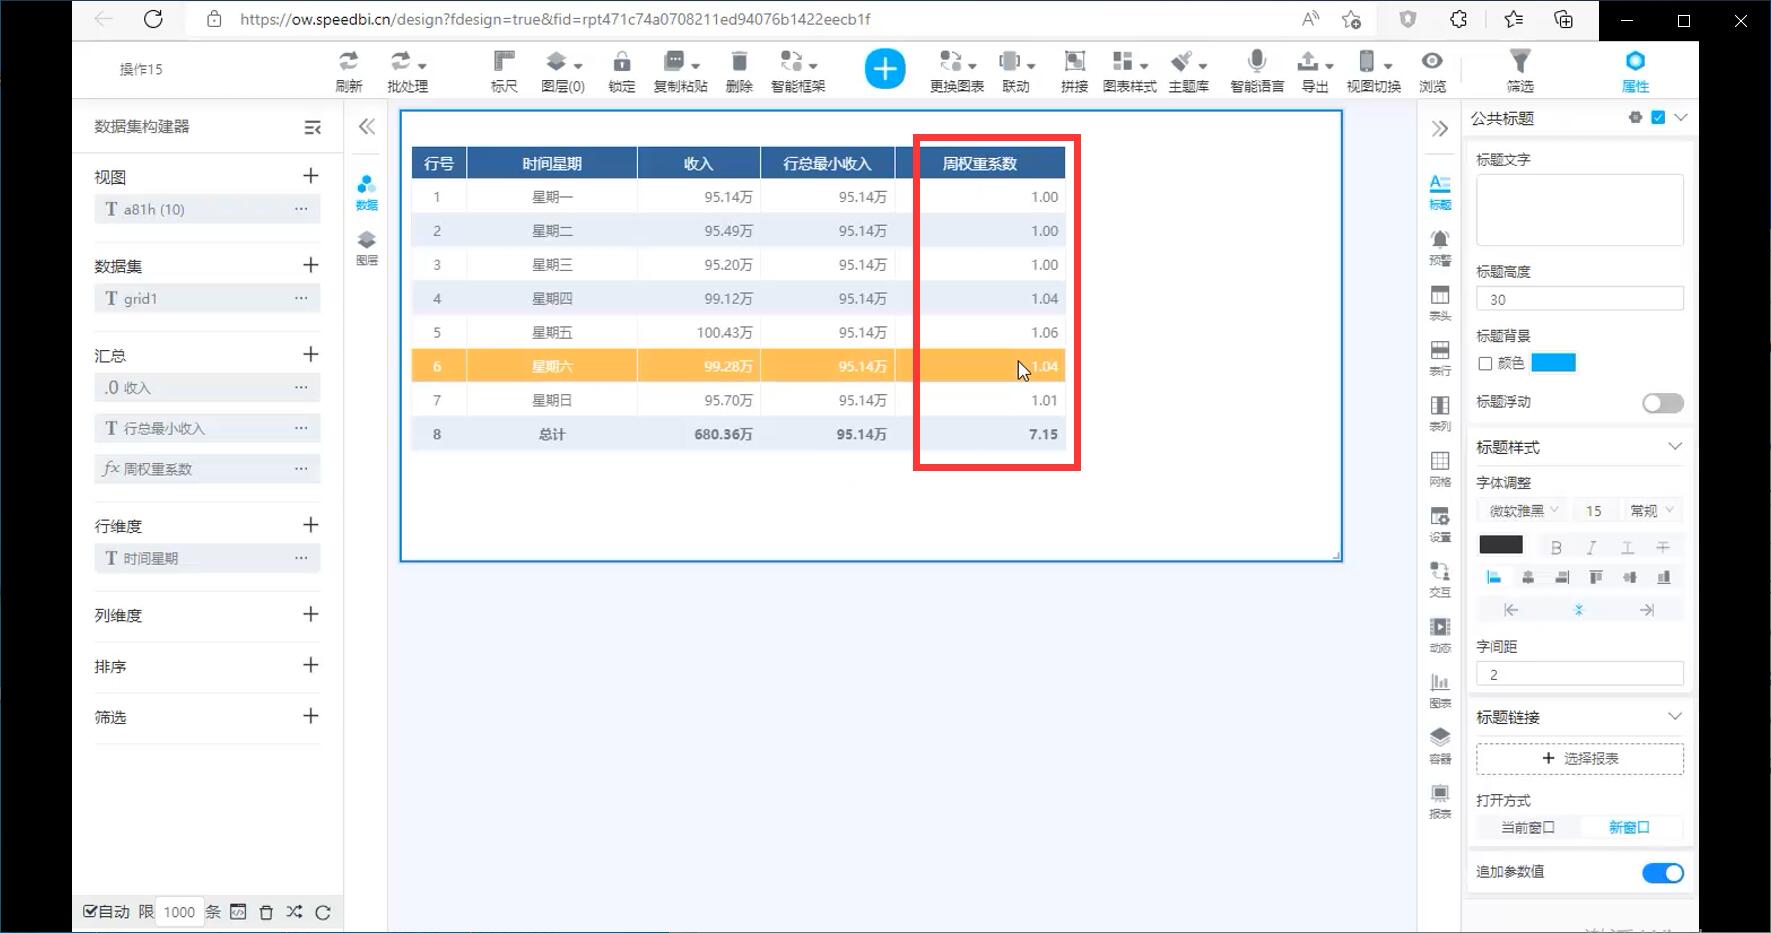Switch to the 图层 side tab
Viewport: 1771px width, 933px height.
point(366,247)
